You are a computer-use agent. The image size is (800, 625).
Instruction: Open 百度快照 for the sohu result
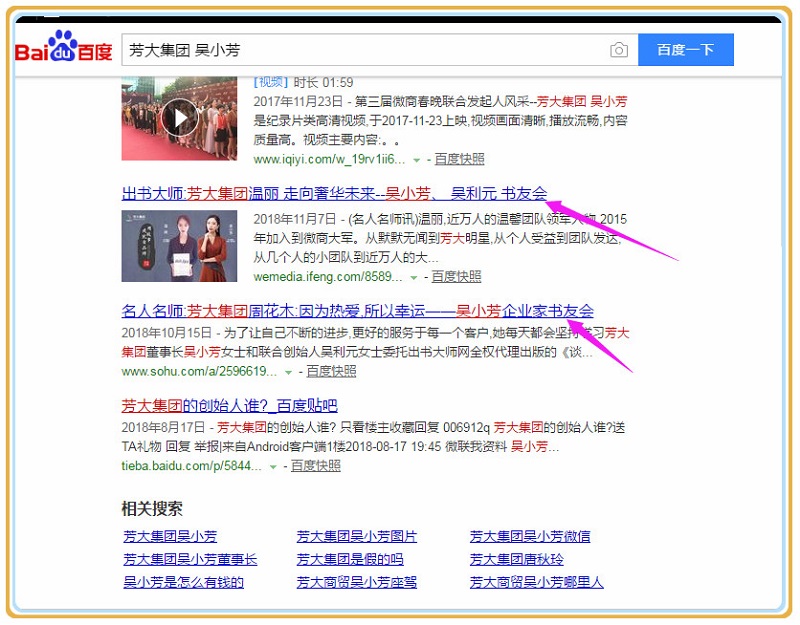(331, 371)
